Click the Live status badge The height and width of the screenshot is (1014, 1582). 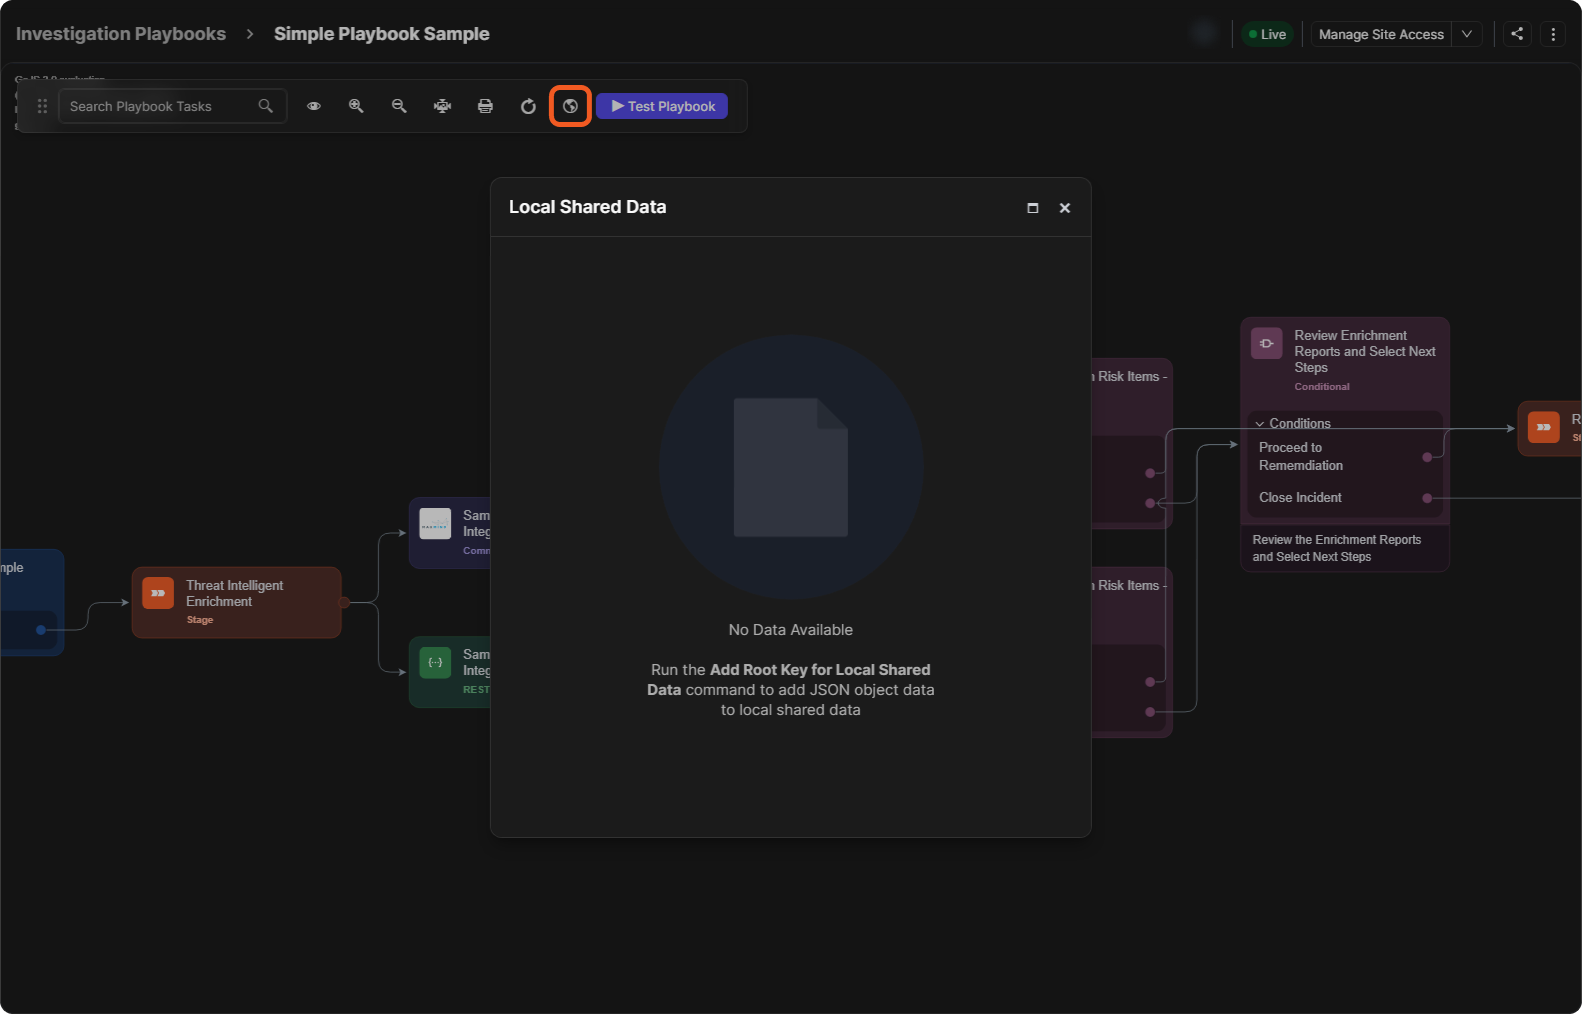[1267, 34]
